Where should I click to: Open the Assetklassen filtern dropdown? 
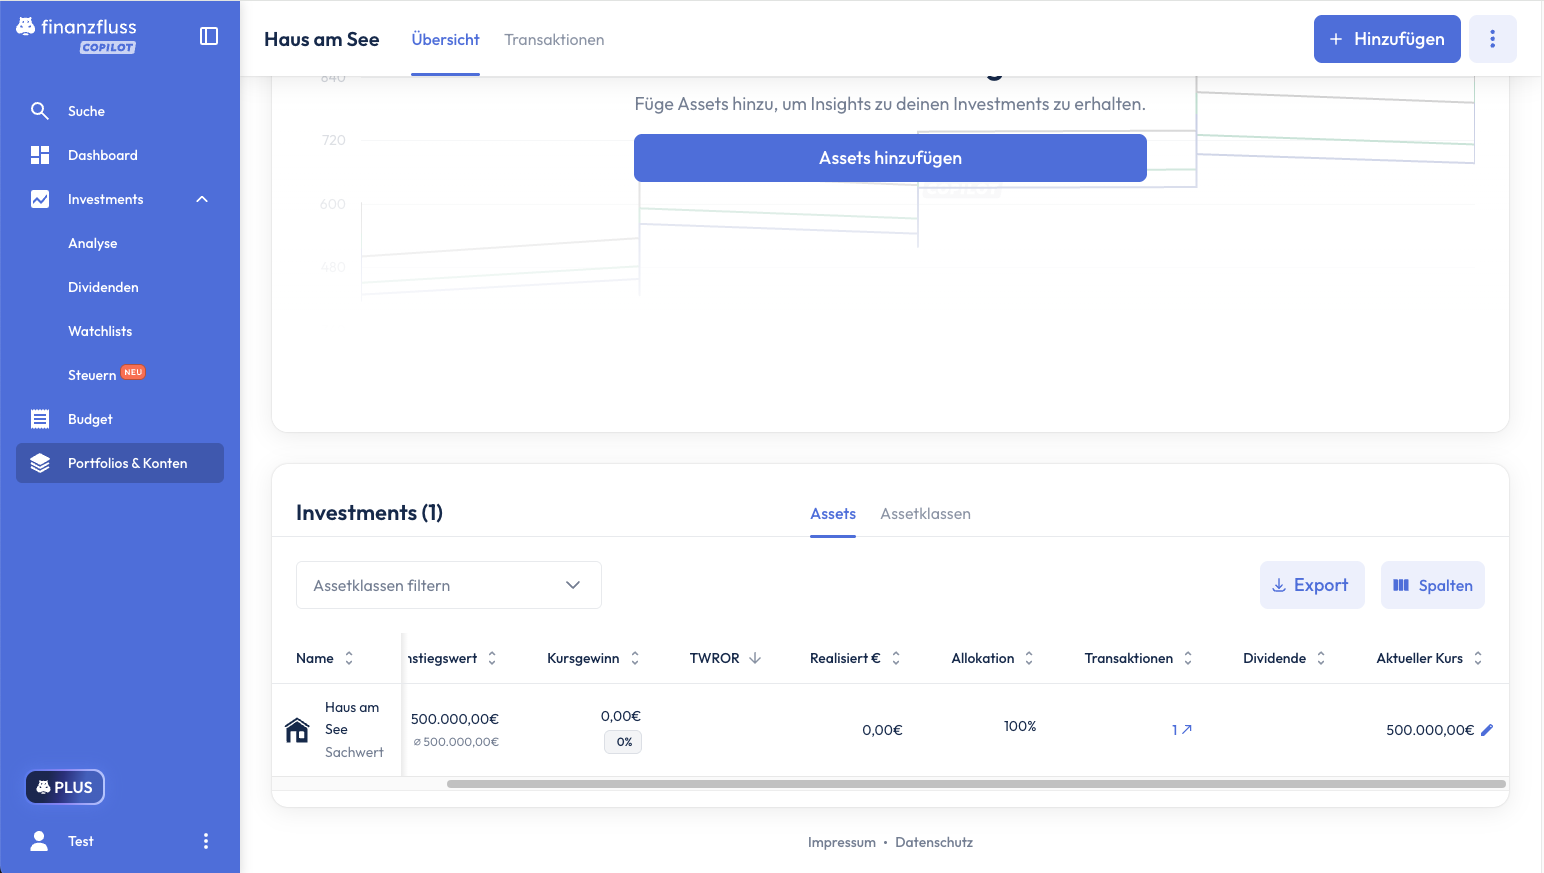click(x=448, y=585)
